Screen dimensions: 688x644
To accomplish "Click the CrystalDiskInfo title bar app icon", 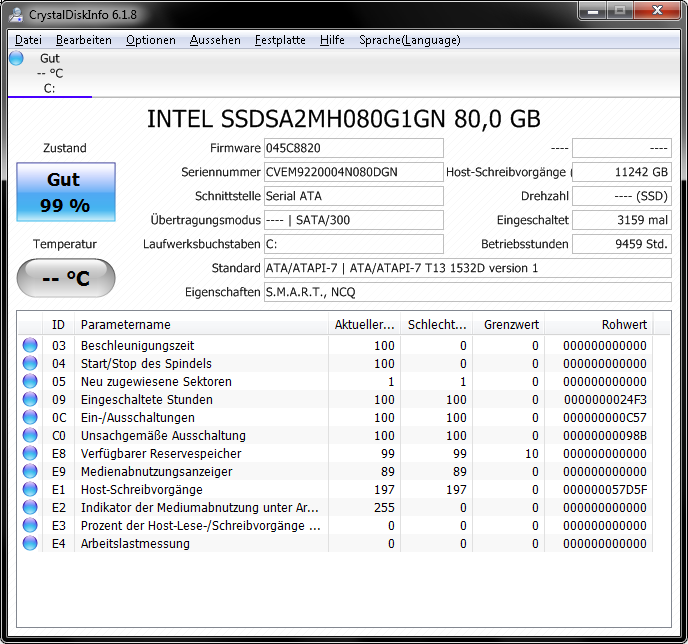I will click(16, 14).
